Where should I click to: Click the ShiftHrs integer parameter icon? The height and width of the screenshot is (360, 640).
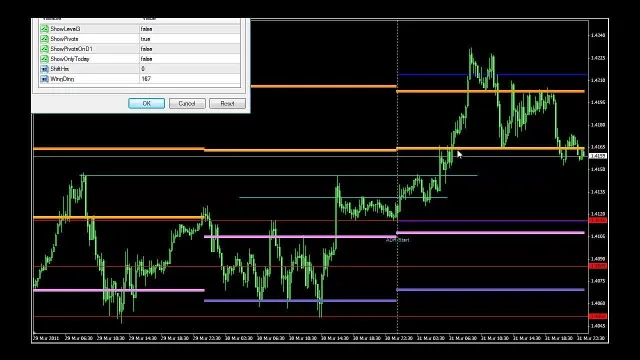(44, 69)
